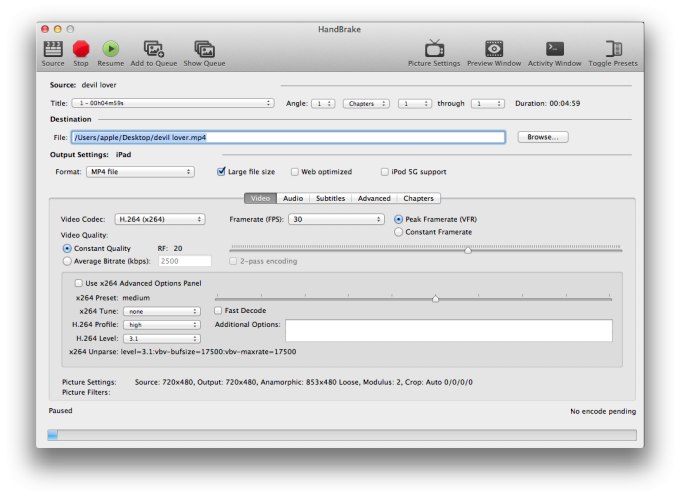Click the encode progress bar

coord(342,435)
